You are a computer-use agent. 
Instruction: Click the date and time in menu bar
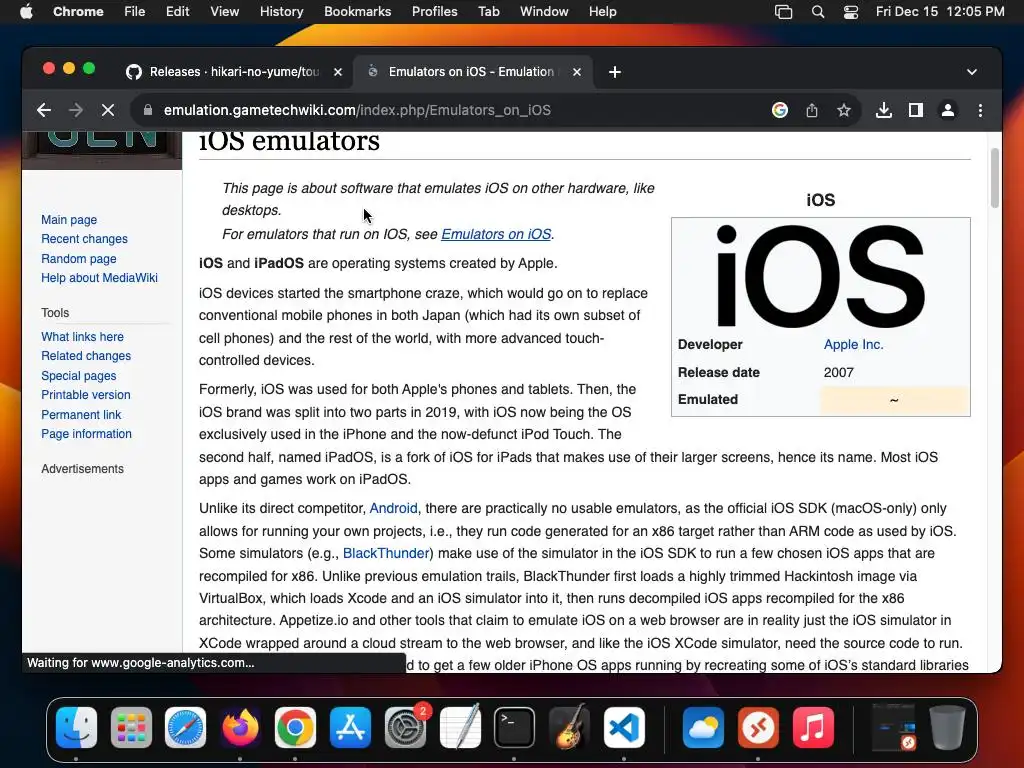pyautogui.click(x=940, y=11)
